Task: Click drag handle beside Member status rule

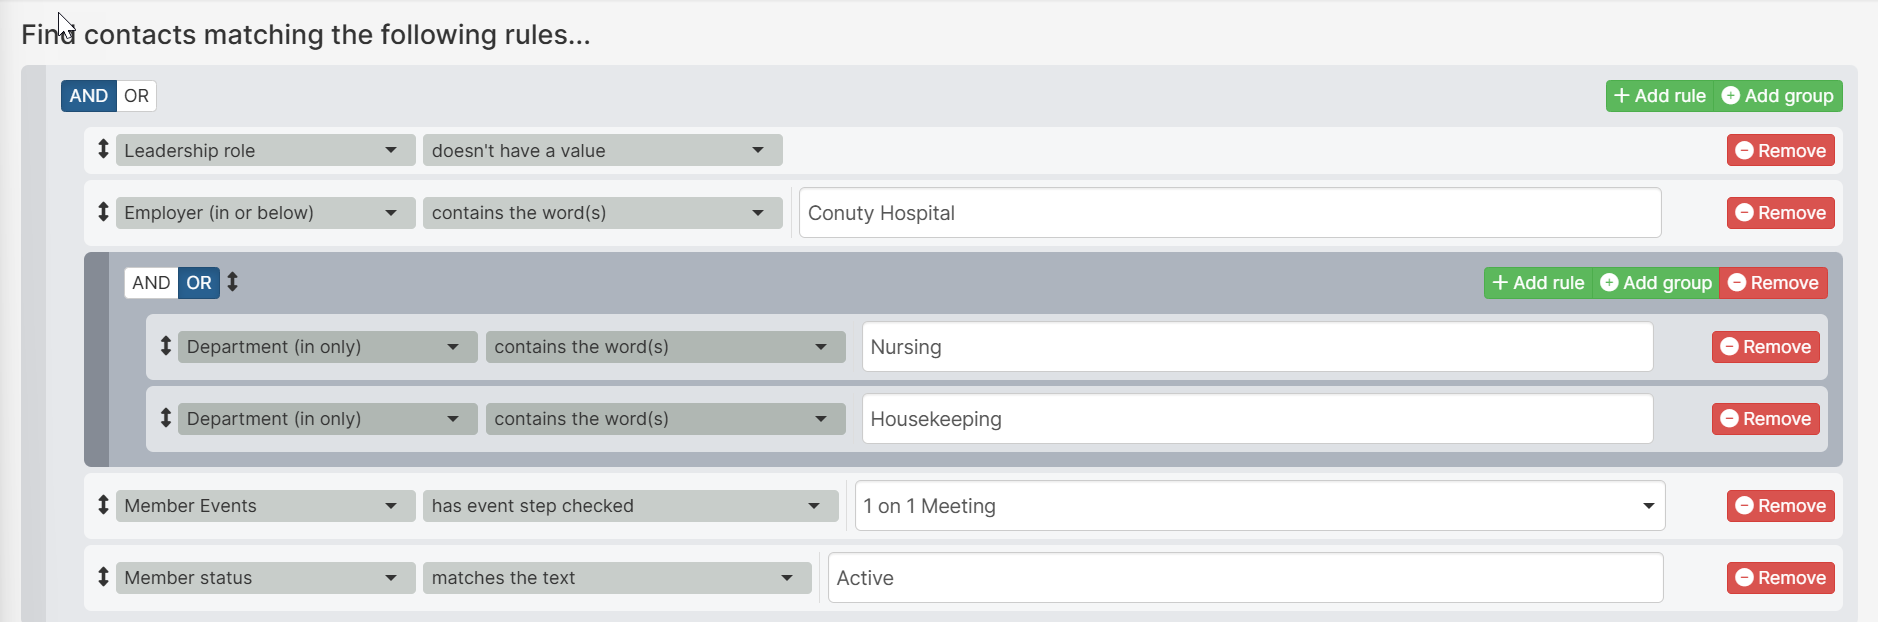Action: (x=103, y=577)
